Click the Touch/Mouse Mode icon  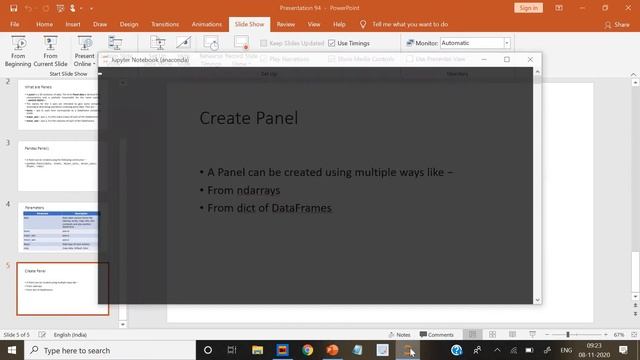click(x=73, y=8)
